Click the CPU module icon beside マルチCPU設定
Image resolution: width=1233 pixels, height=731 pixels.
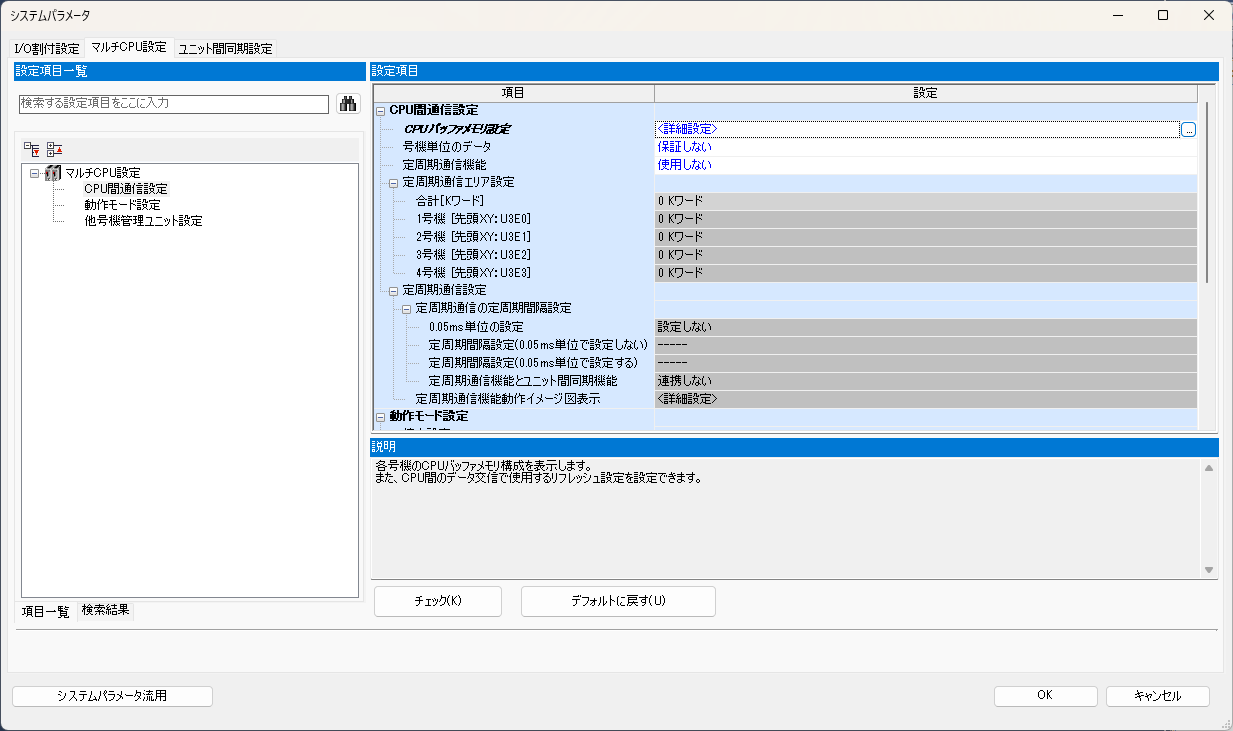(53, 172)
